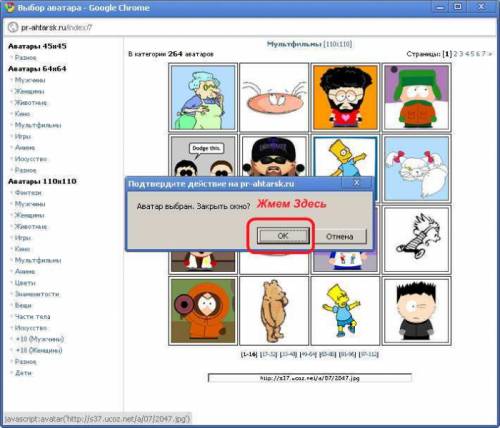Open Искусство under Аватары 64x64
This screenshot has height=428, width=500.
click(x=31, y=159)
